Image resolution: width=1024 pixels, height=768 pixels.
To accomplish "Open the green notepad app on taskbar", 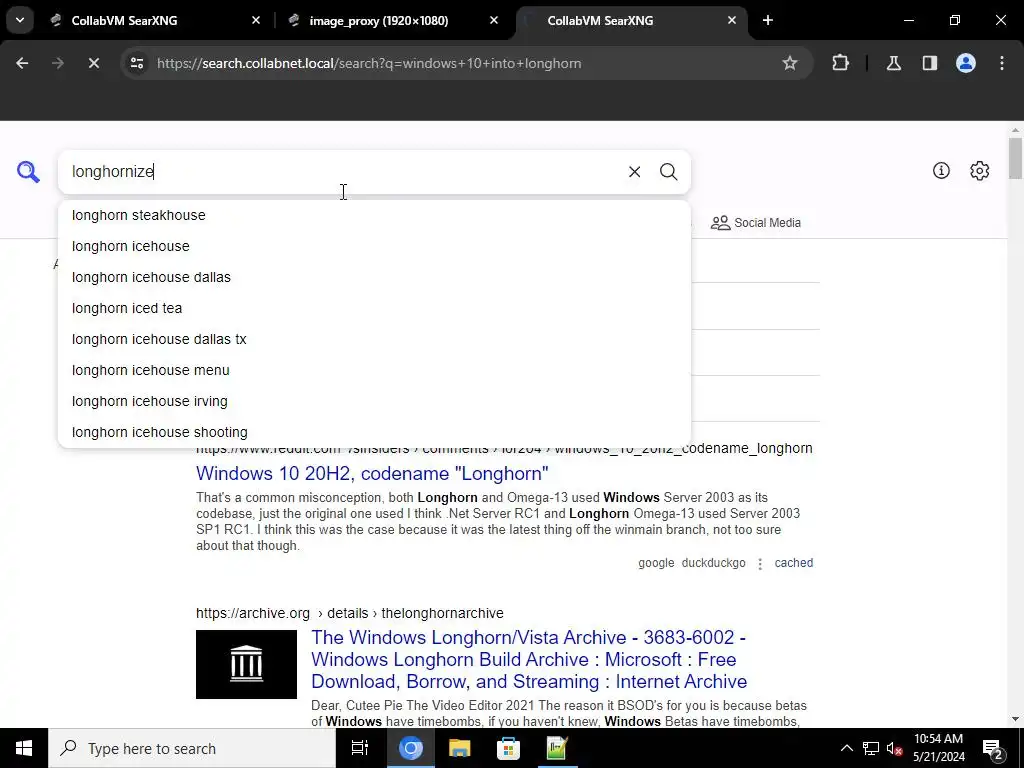I will [556, 748].
